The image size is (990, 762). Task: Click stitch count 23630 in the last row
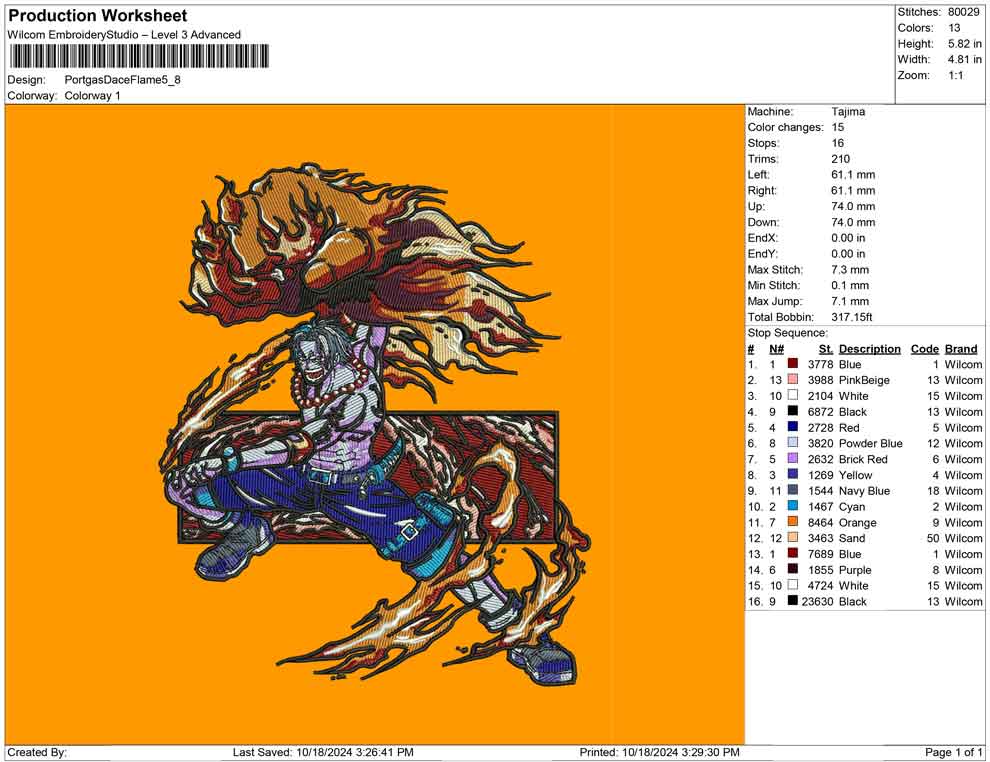coord(817,601)
